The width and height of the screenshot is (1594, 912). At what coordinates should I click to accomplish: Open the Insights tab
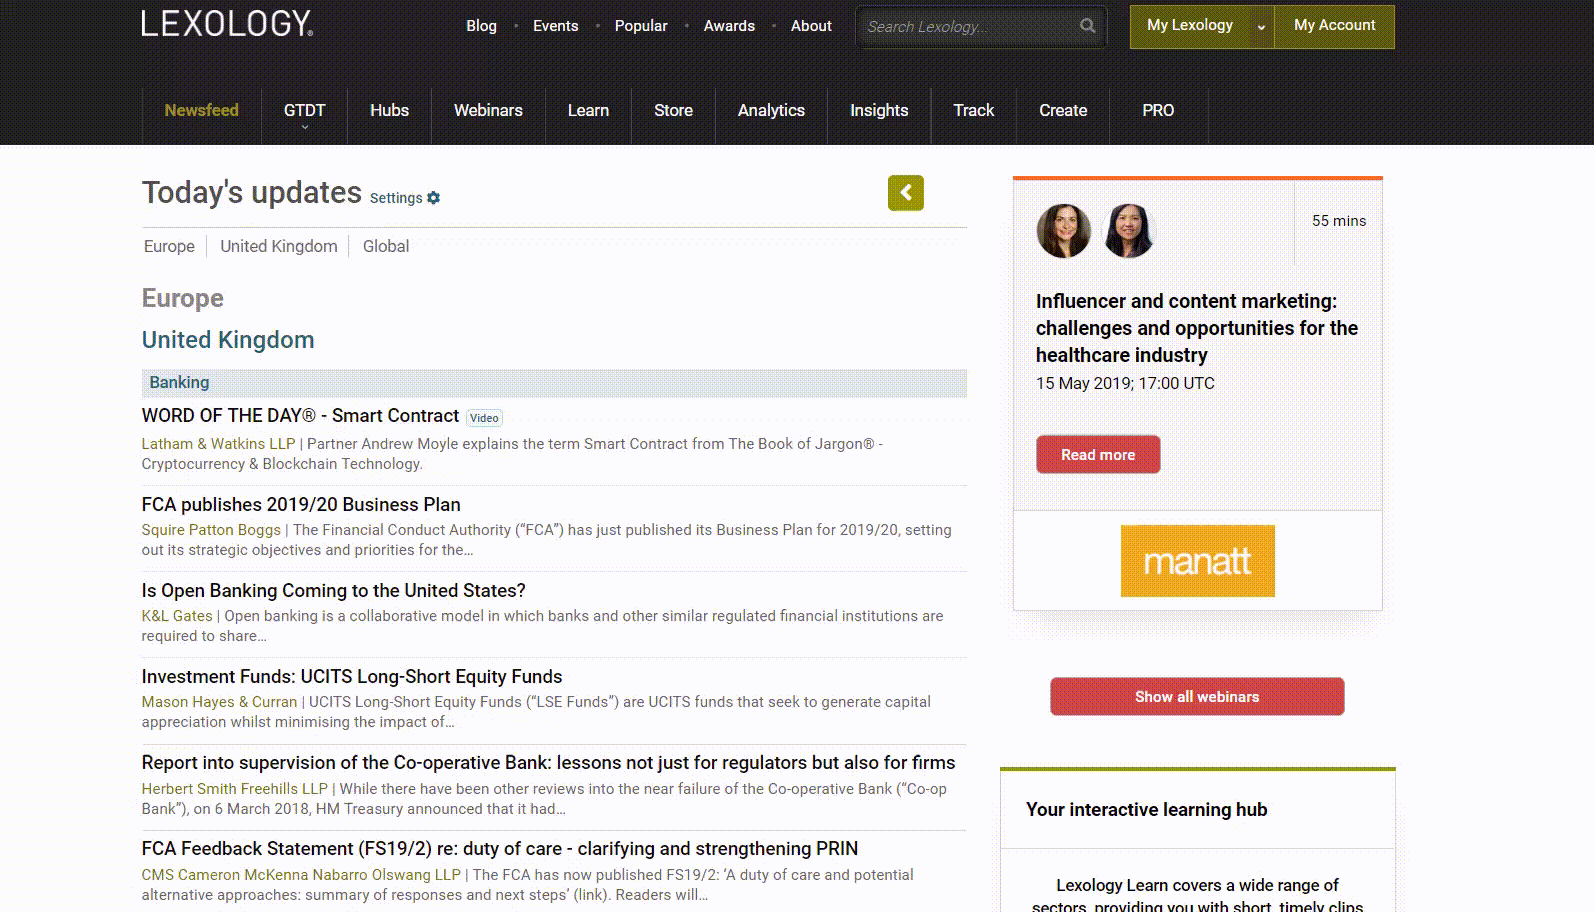(879, 110)
